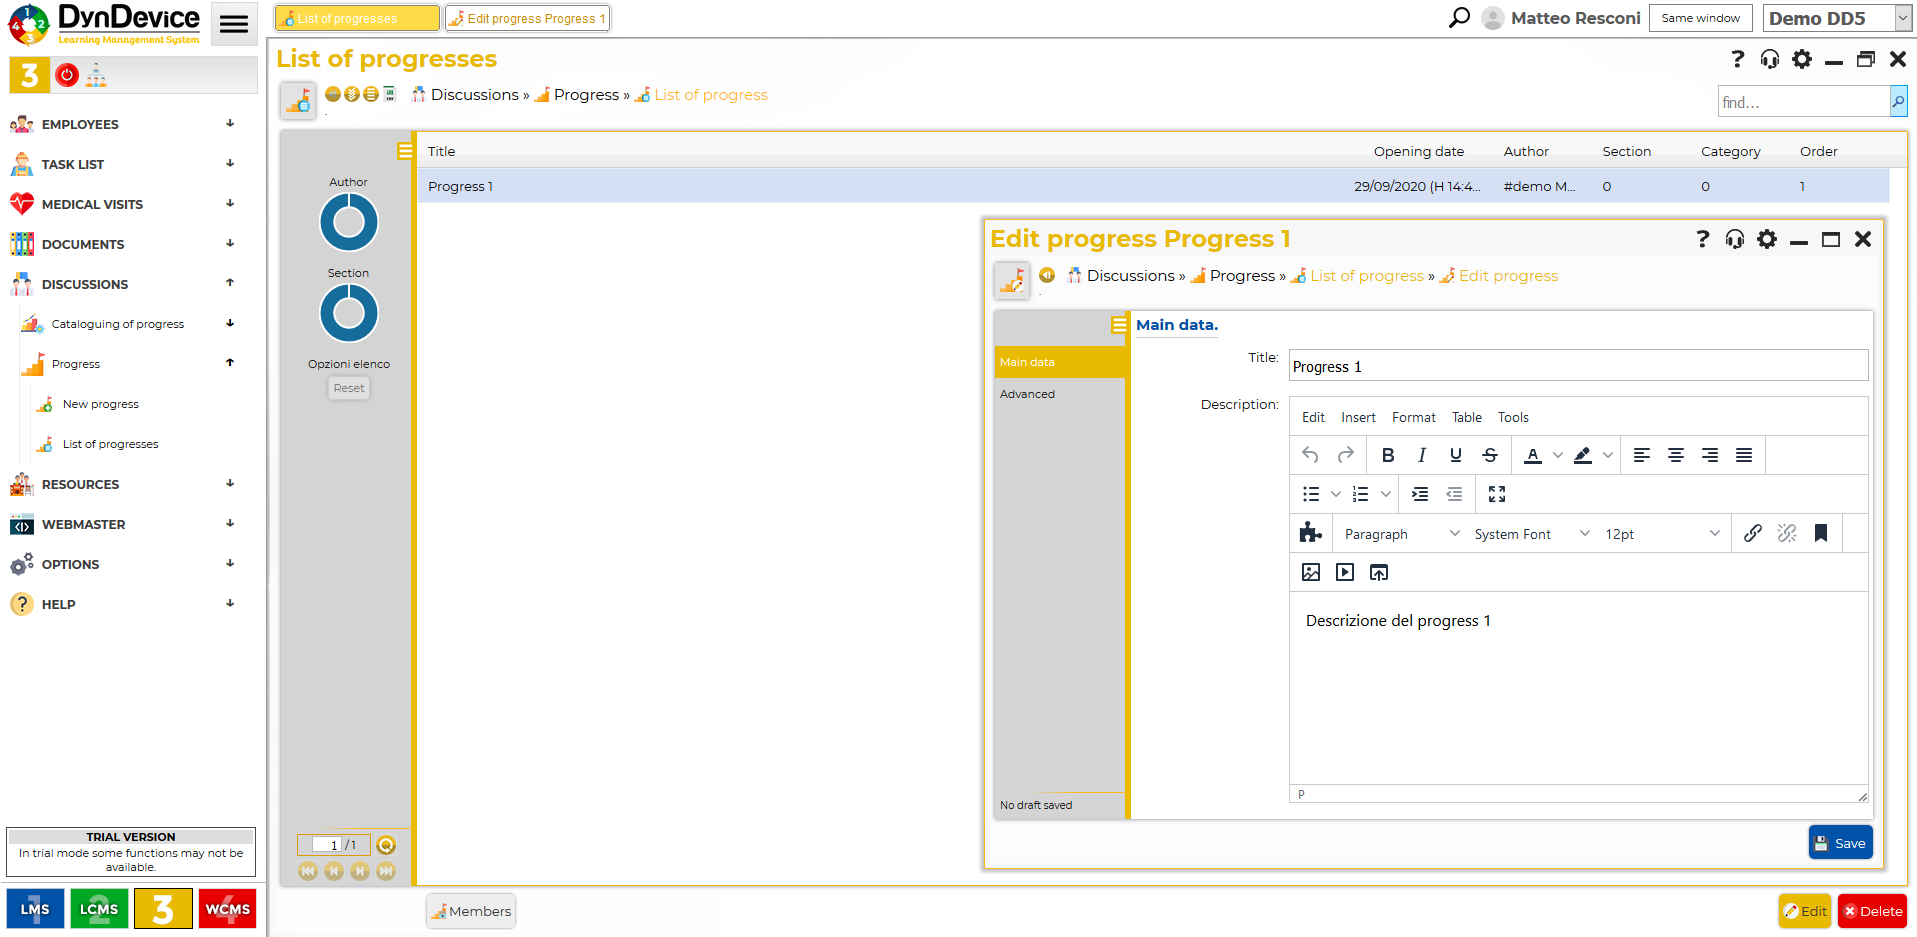Screen dimensions: 1917x937
Task: Toggle the filter sidebar in progress list
Action: (x=405, y=151)
